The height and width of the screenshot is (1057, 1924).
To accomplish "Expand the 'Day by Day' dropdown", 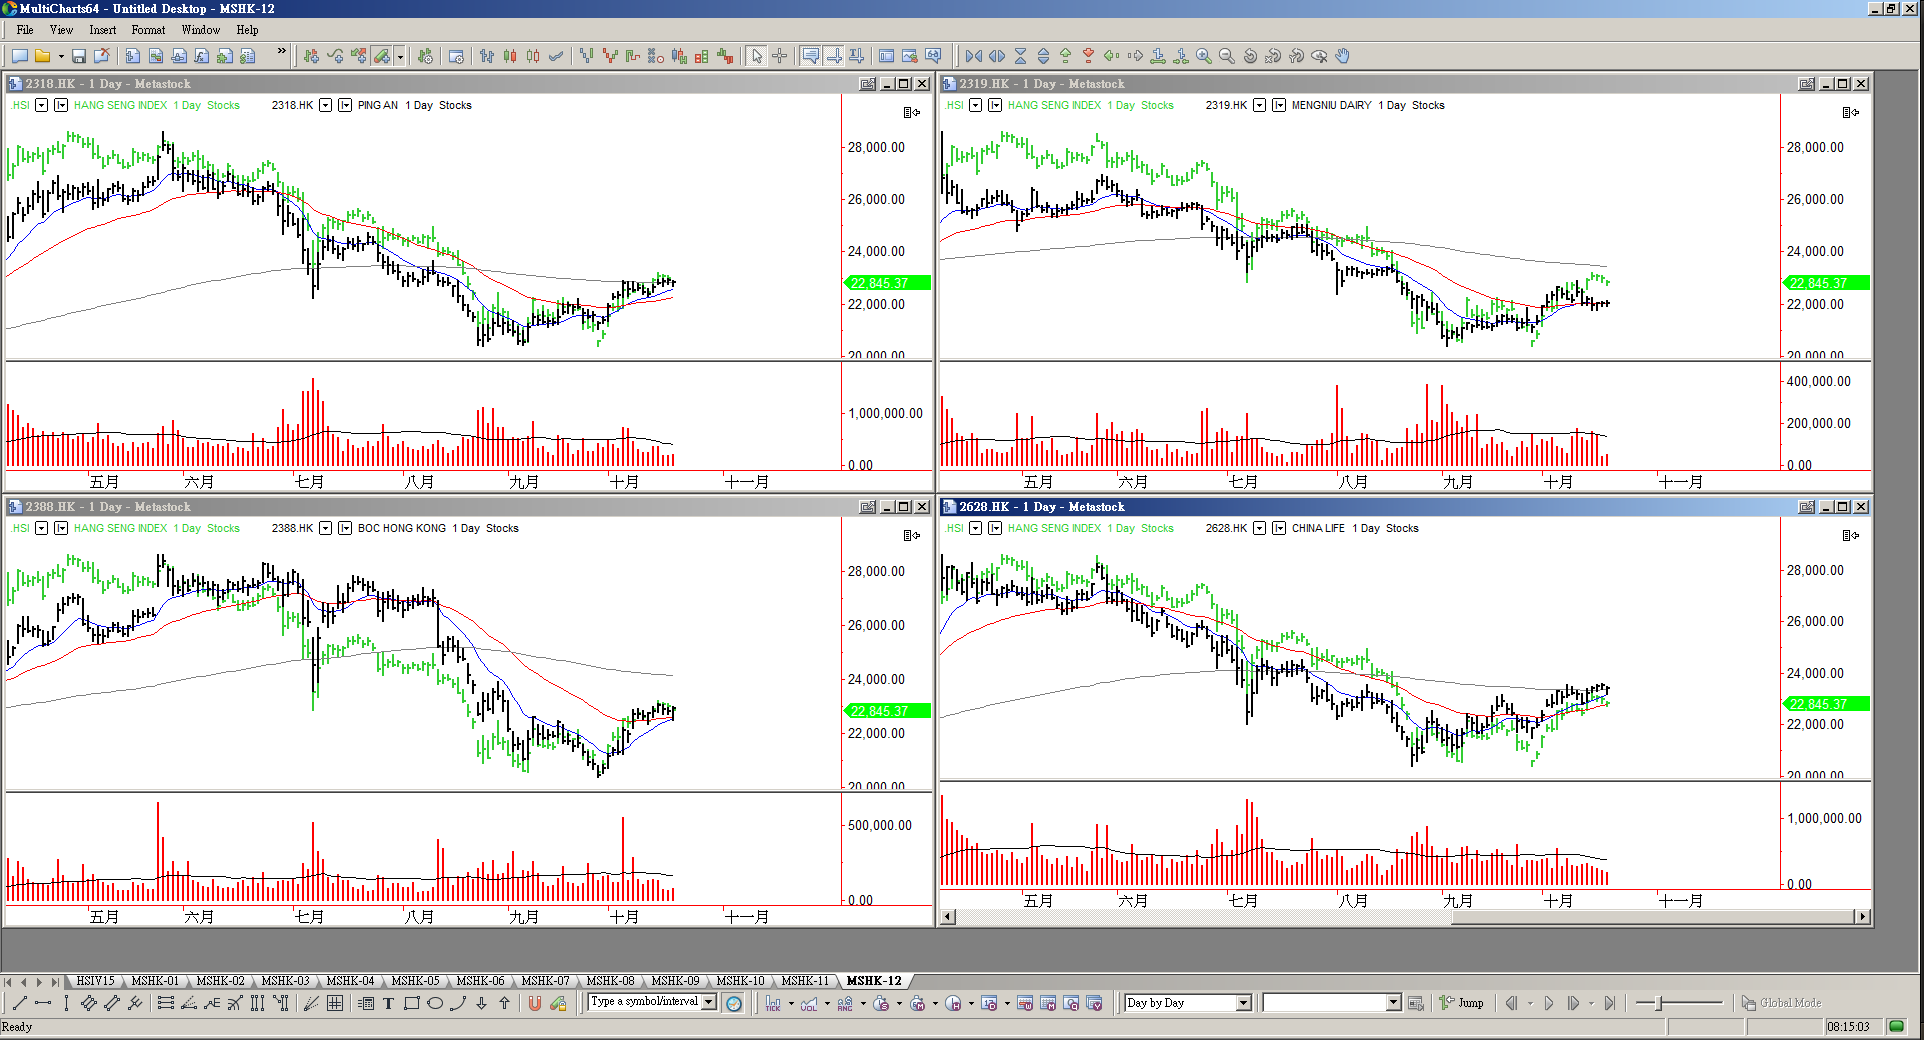I will (x=1243, y=1003).
